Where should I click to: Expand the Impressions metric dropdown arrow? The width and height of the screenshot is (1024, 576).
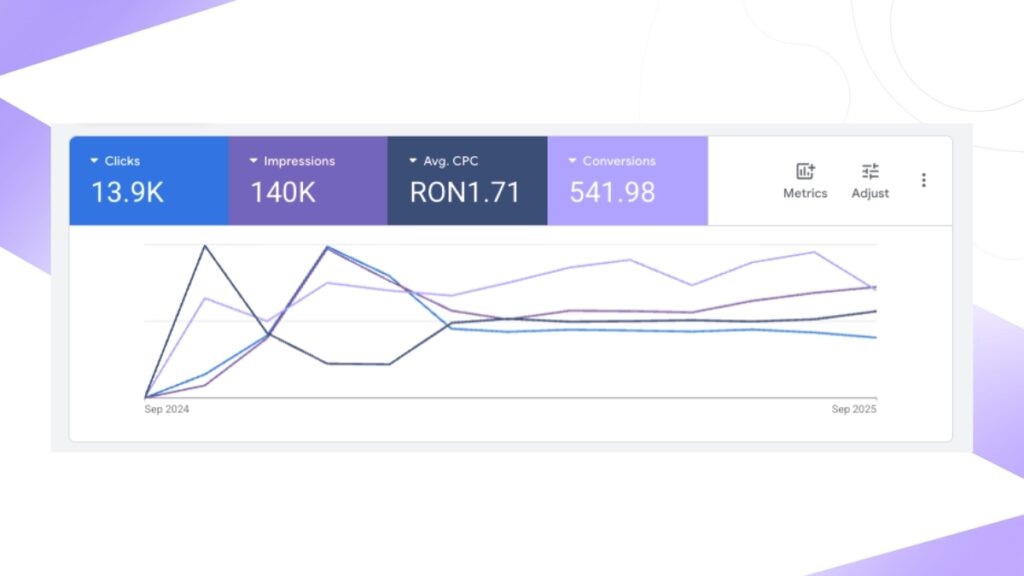click(x=254, y=161)
